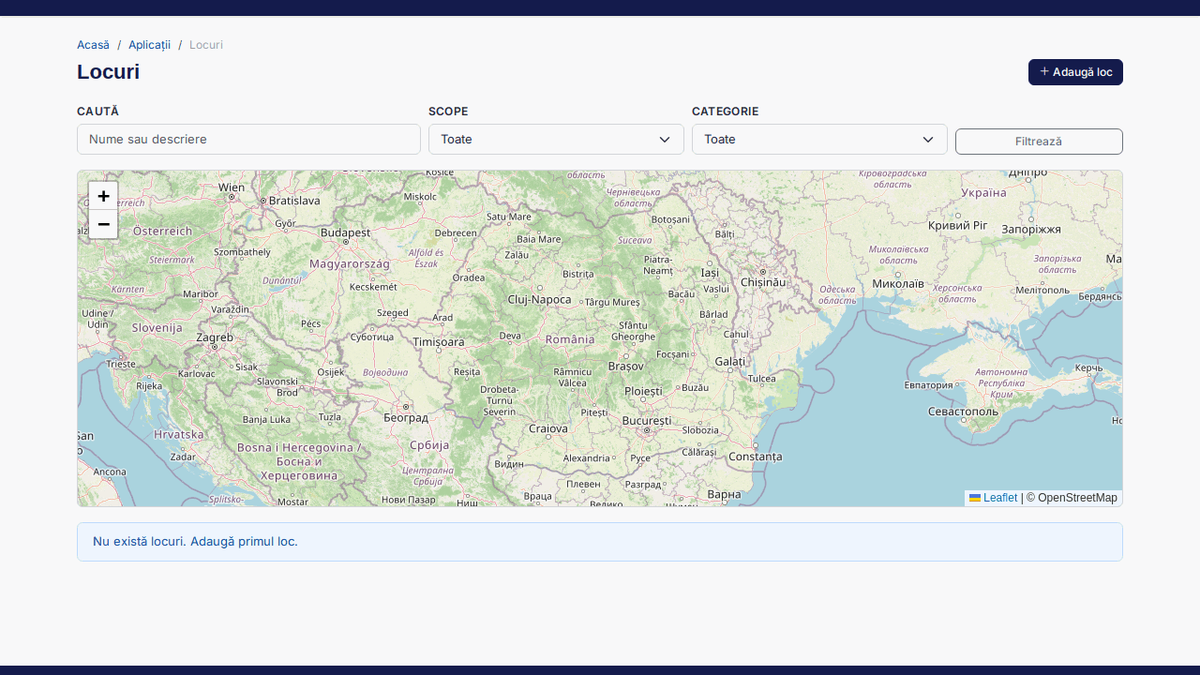Screen dimensions: 1200x675
Task: Open the Aplicații breadcrumb link
Action: coord(150,45)
